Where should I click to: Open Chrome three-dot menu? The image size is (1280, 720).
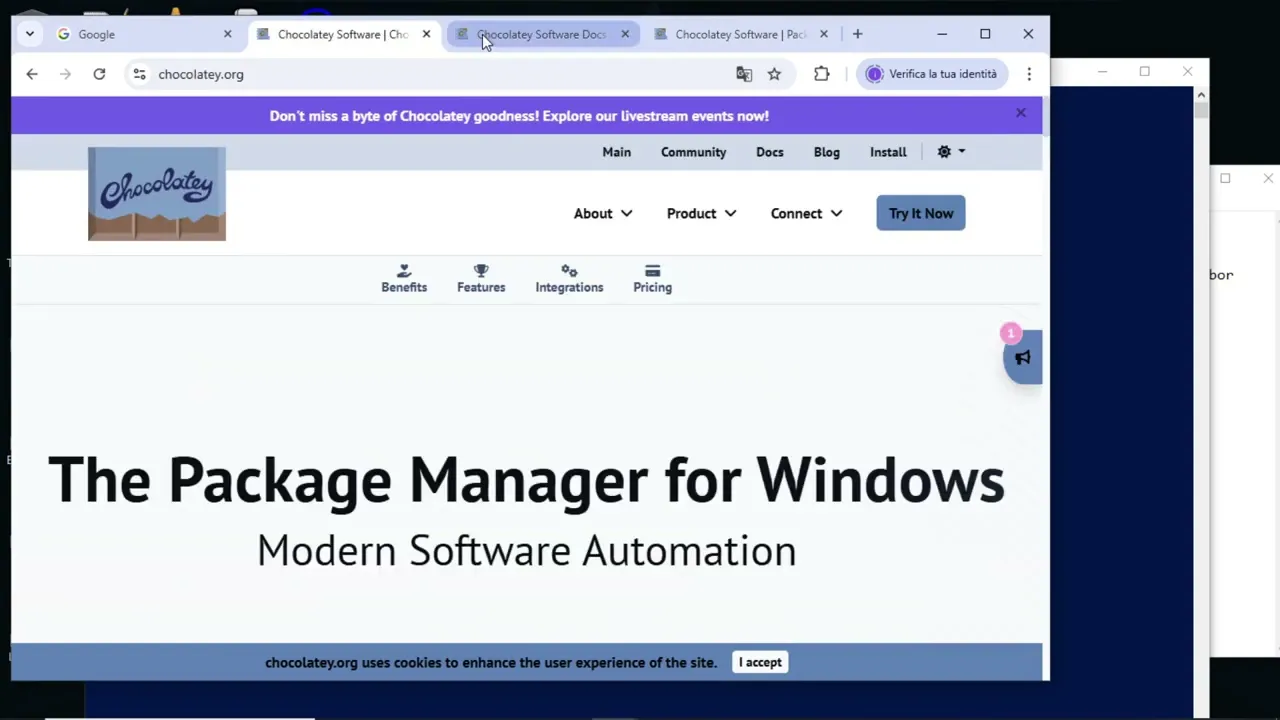tap(1029, 74)
